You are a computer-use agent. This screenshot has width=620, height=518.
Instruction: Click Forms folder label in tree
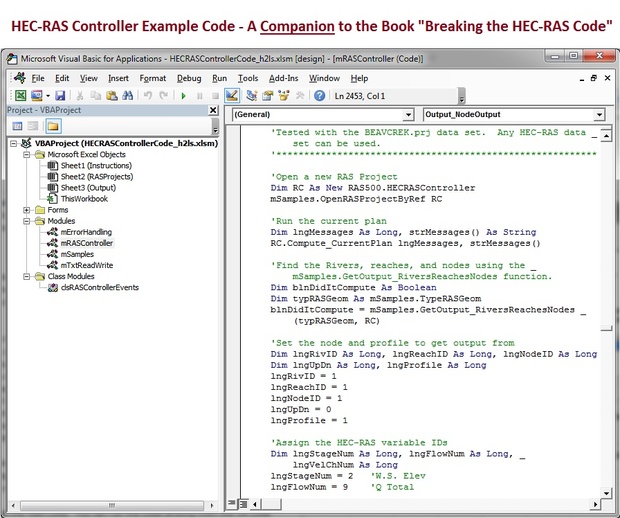58,210
